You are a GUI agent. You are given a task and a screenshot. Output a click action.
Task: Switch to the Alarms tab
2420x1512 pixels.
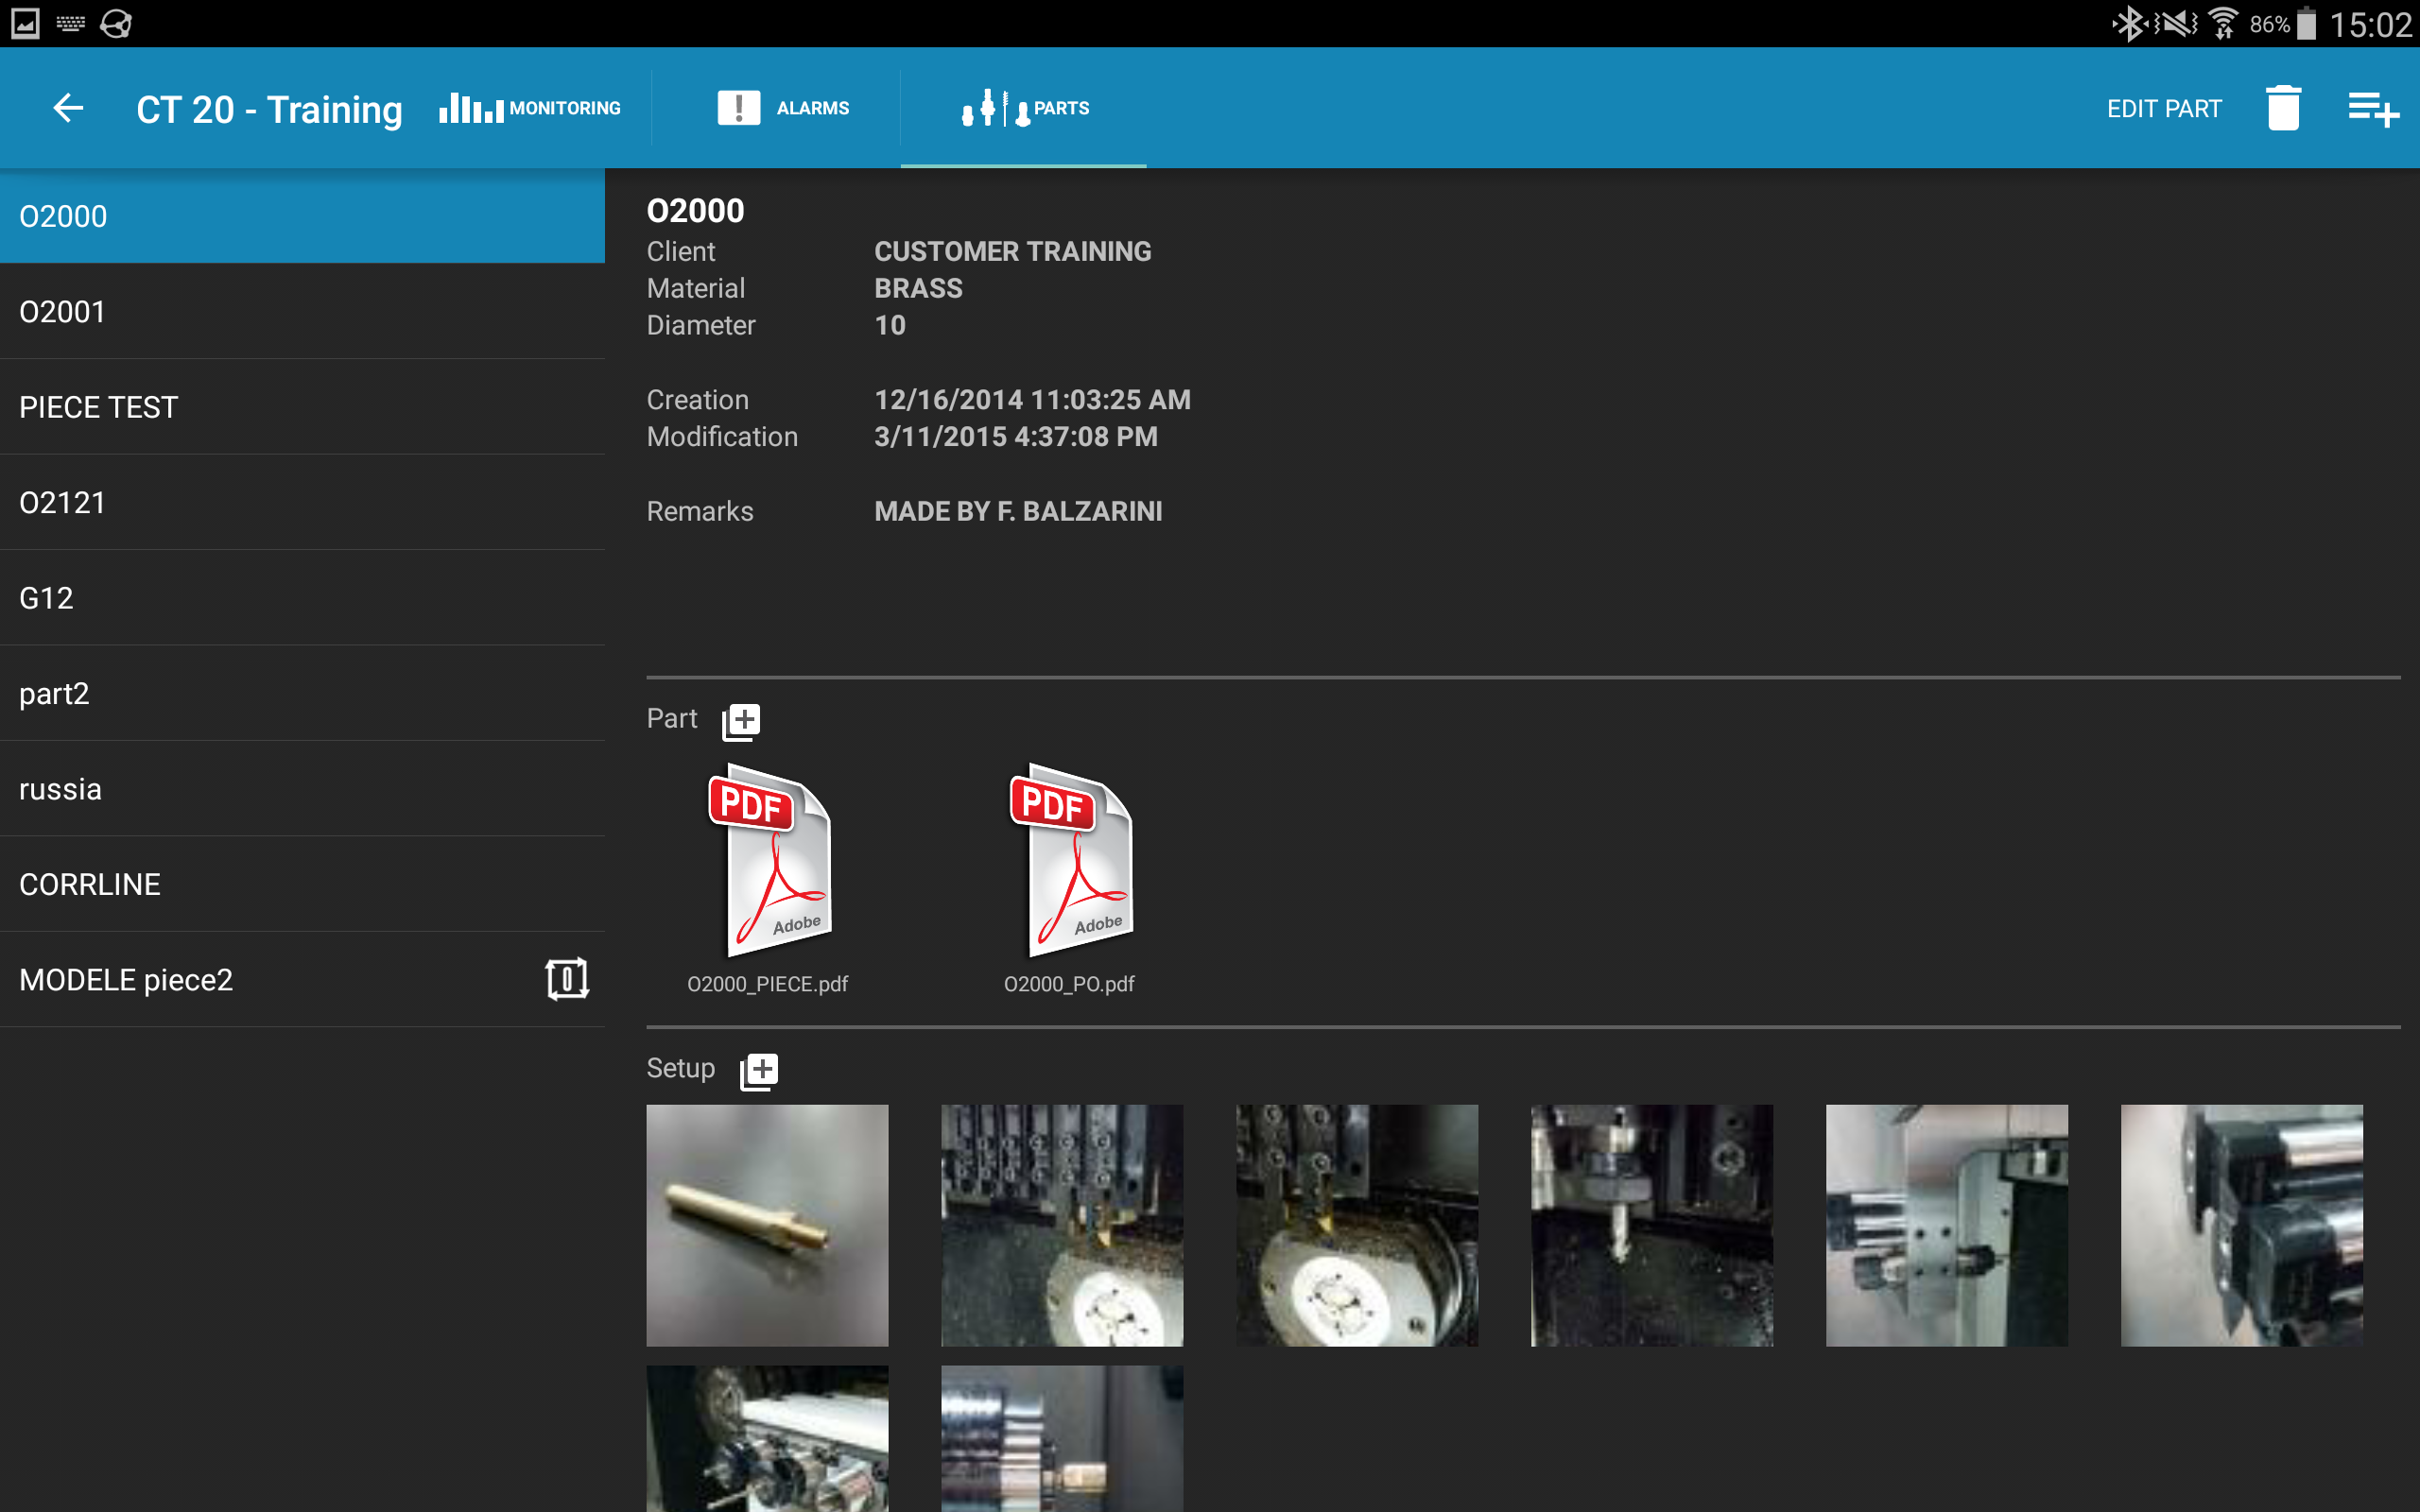pos(783,108)
